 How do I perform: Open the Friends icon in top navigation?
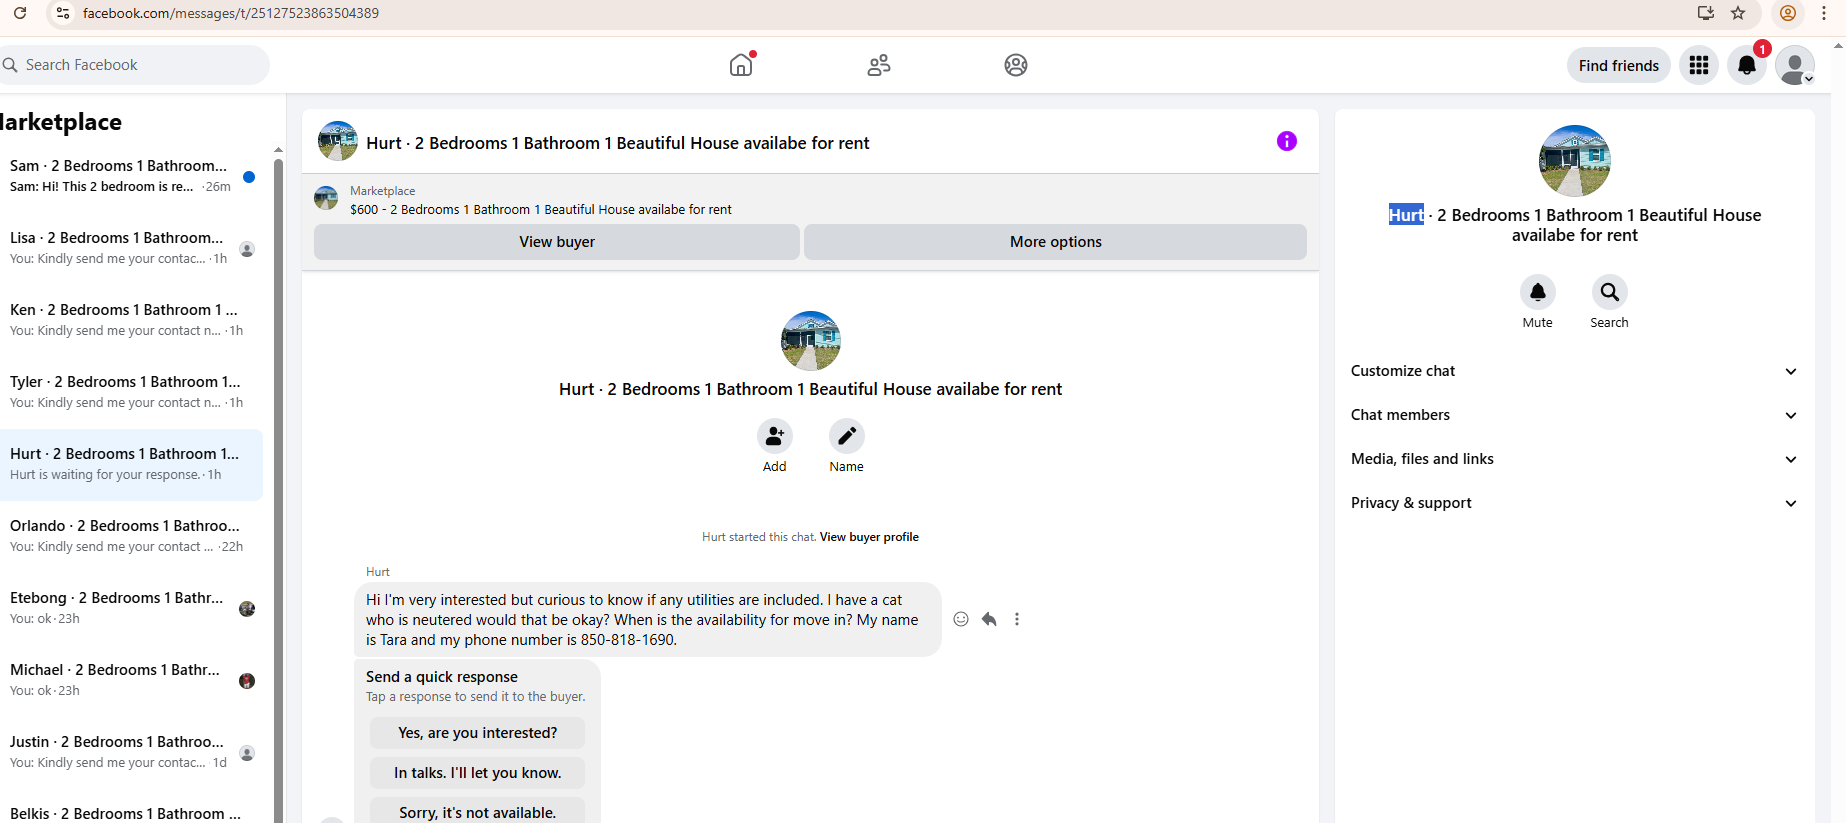pos(879,65)
